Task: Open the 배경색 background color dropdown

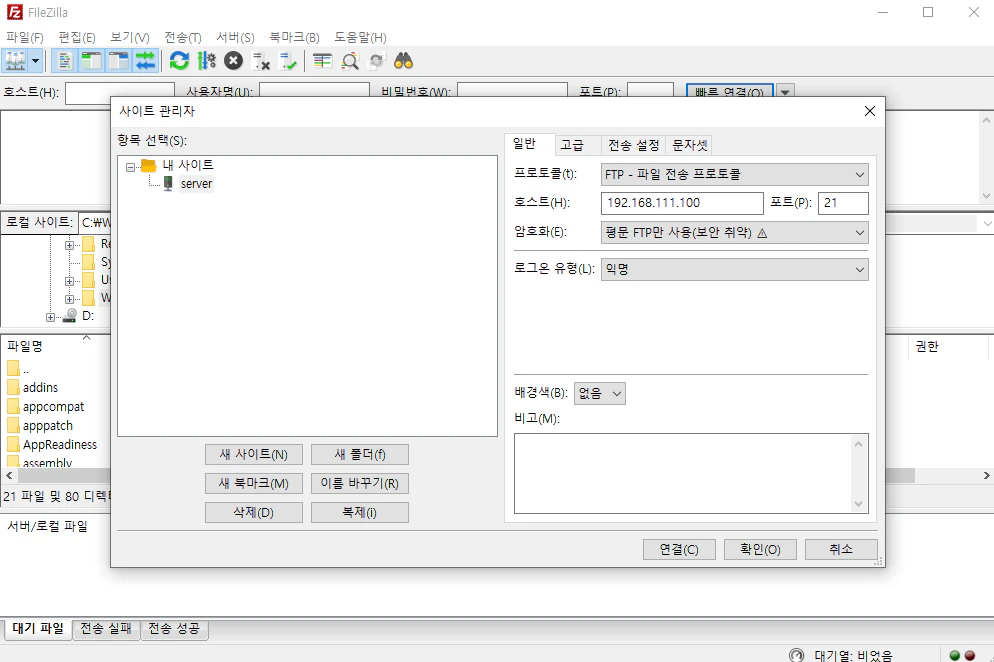Action: coord(600,394)
